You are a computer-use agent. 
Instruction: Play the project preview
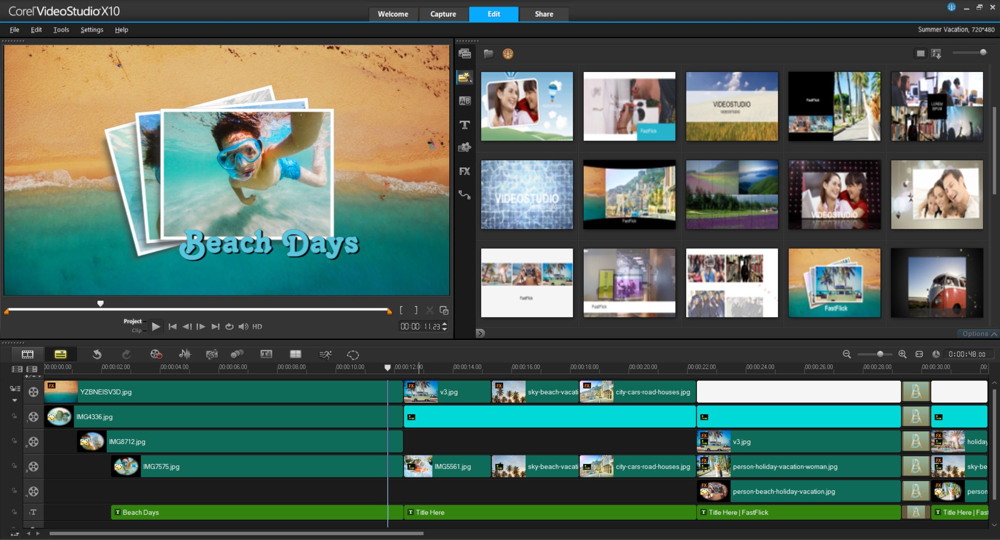click(156, 326)
